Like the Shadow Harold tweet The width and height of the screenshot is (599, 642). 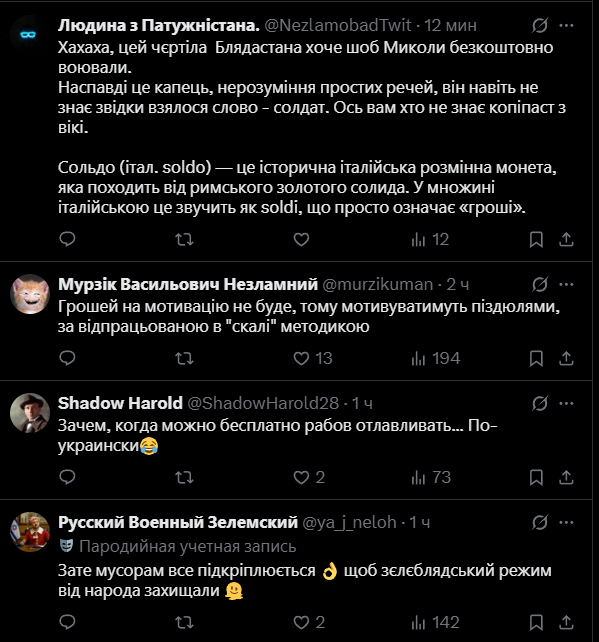pos(309,477)
